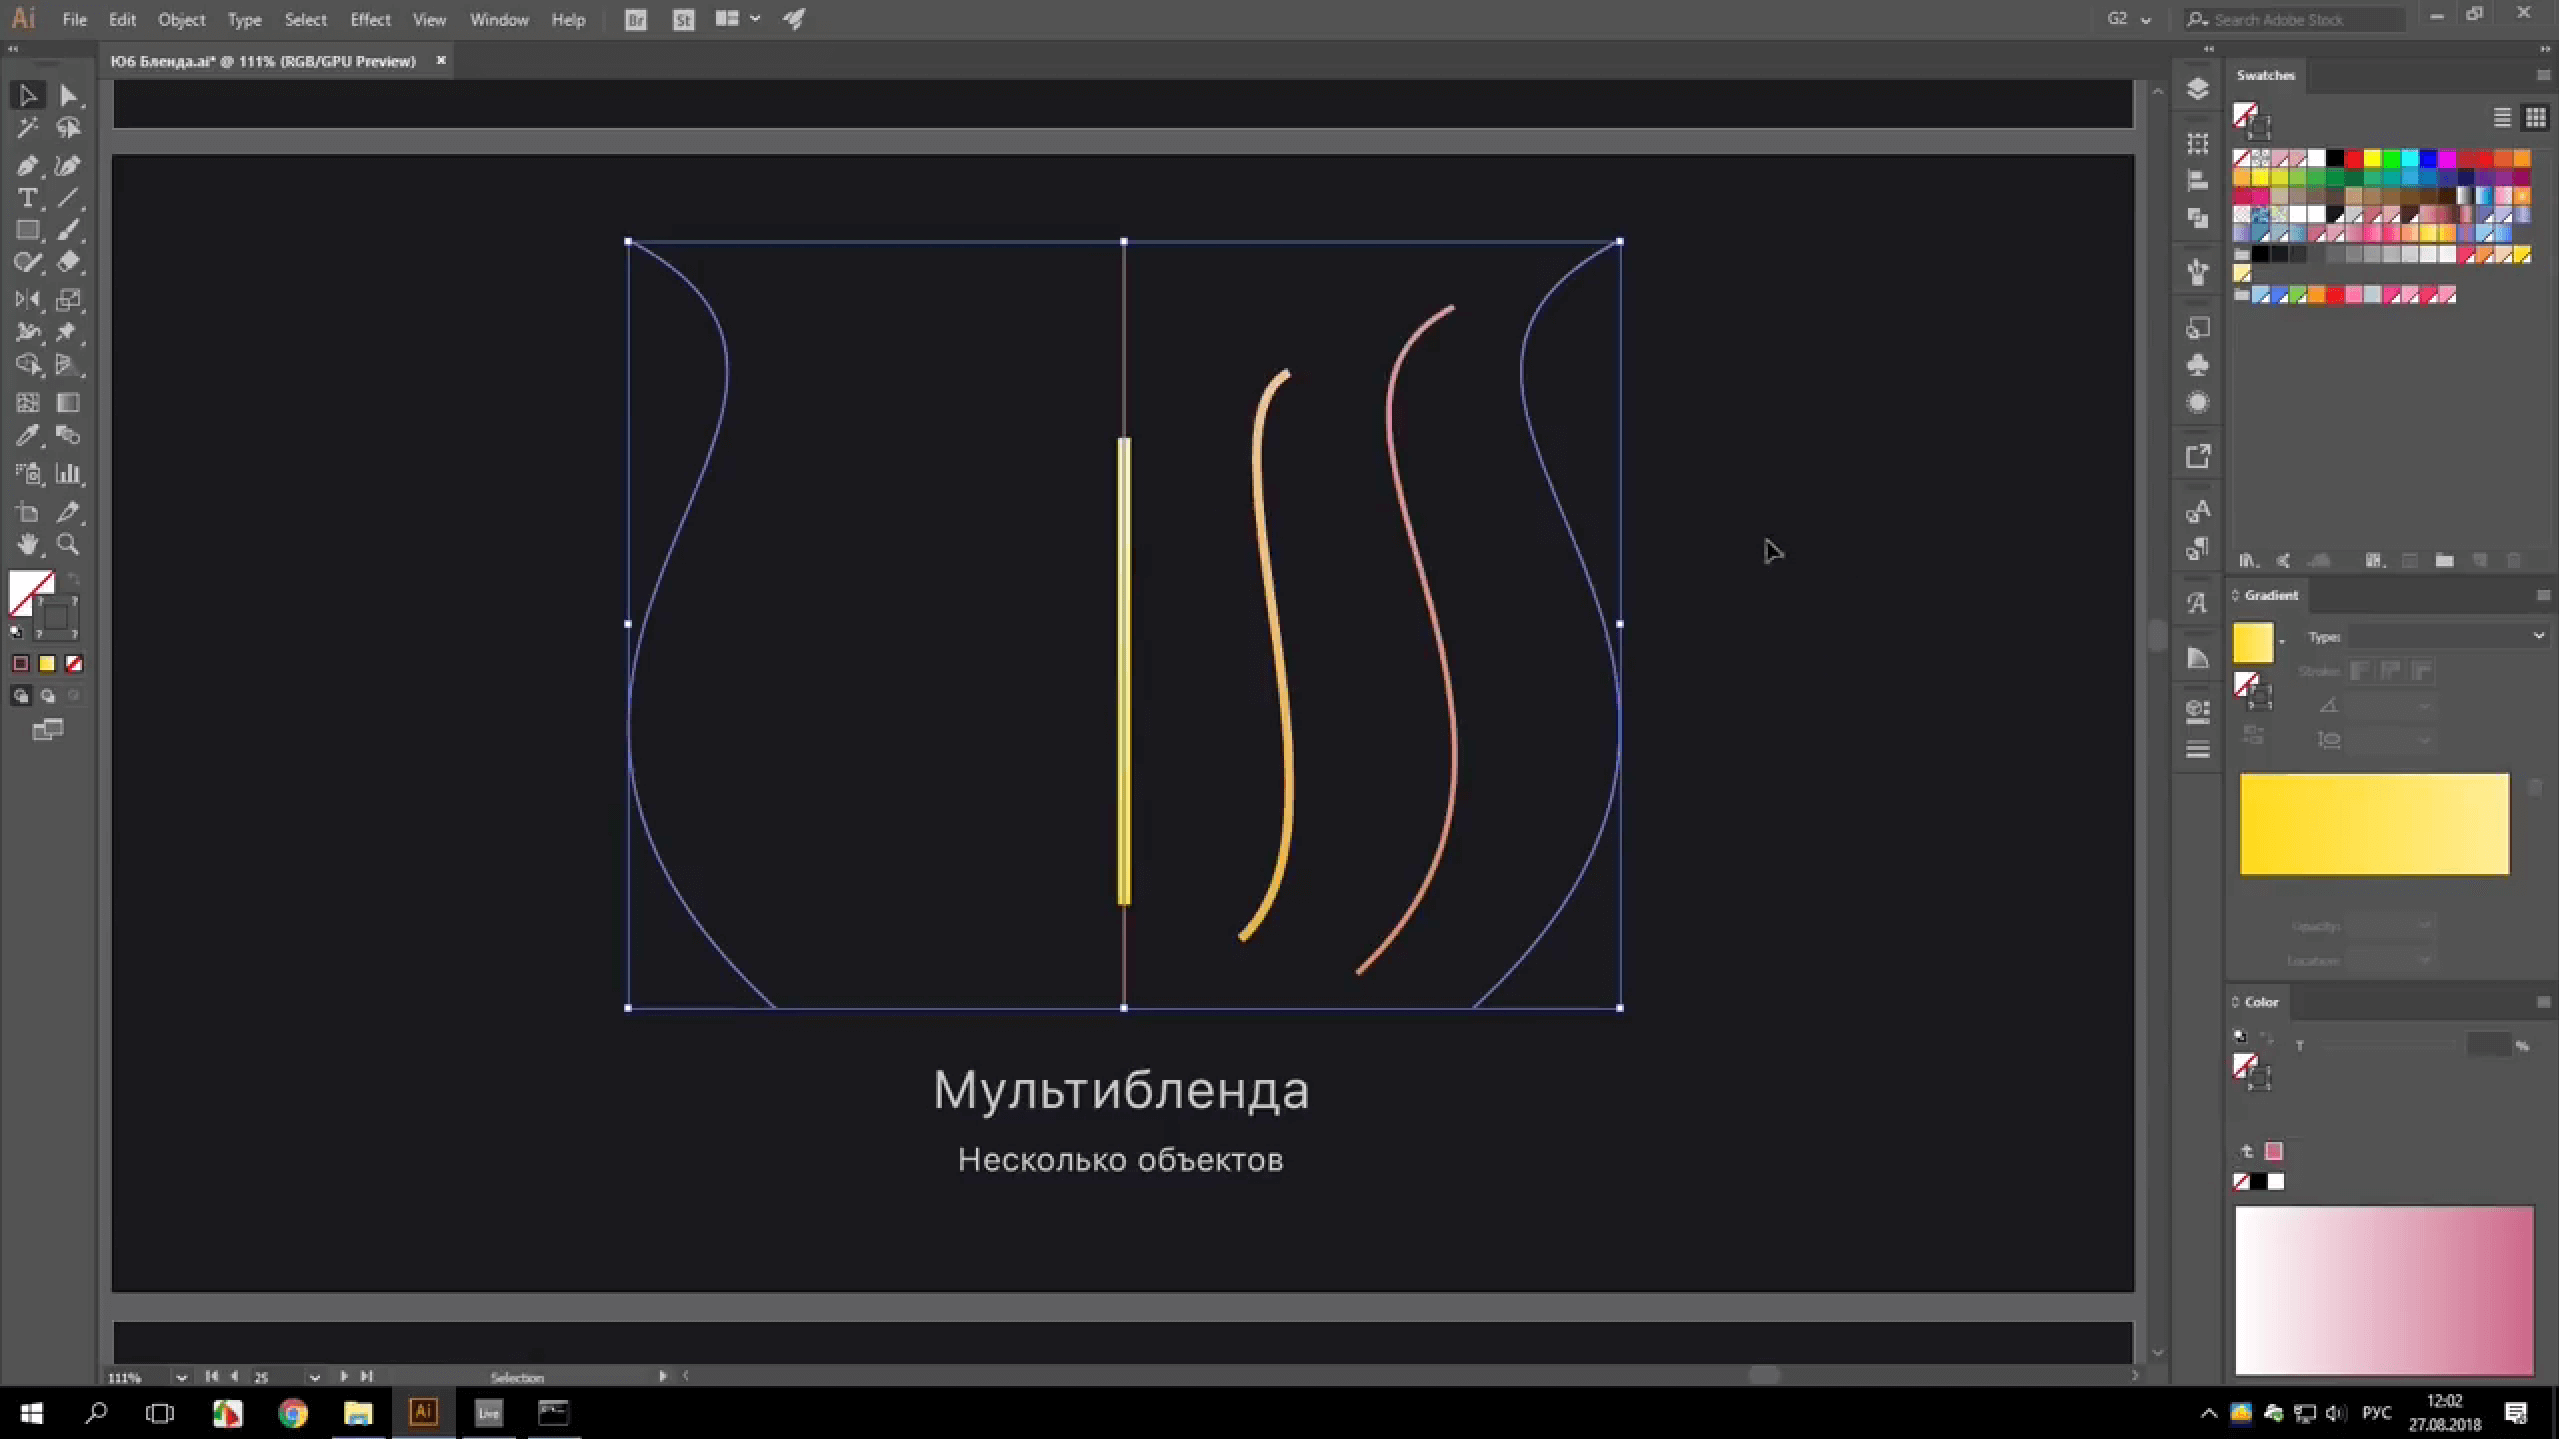Open the zoom level dropdown
Image resolution: width=2559 pixels, height=1439 pixels.
click(x=181, y=1377)
